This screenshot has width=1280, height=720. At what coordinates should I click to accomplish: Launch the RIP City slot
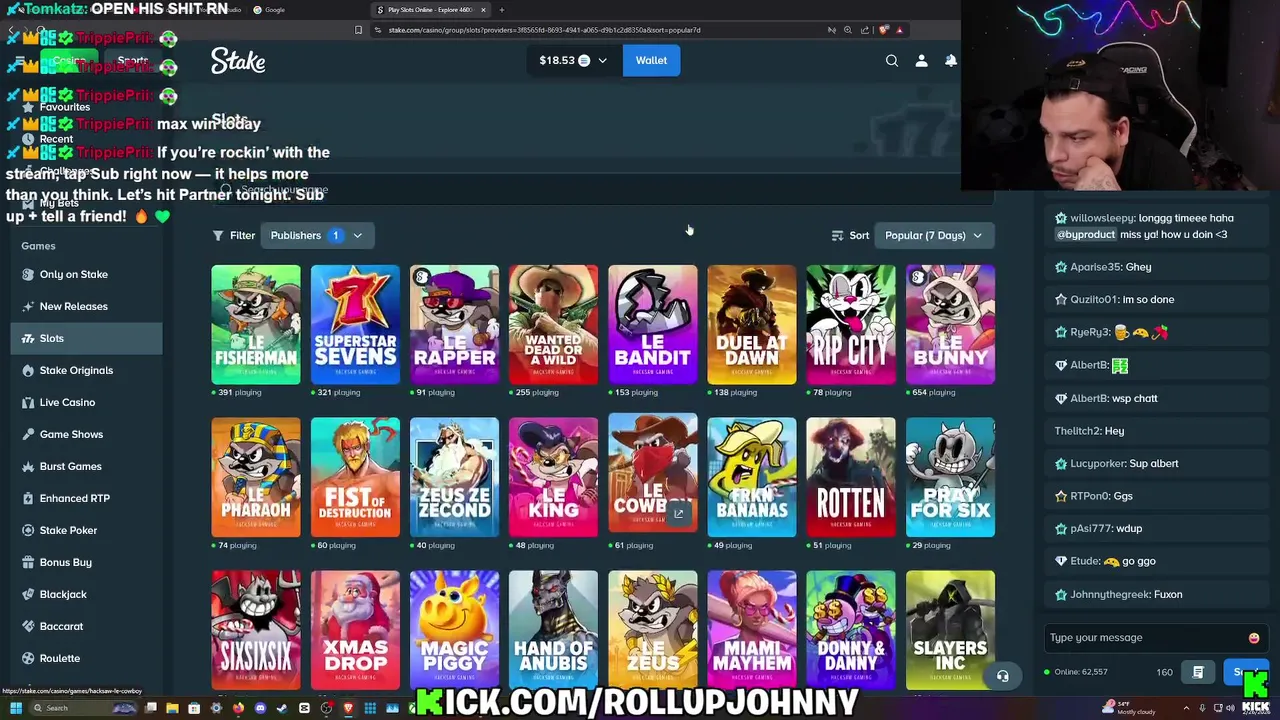851,324
